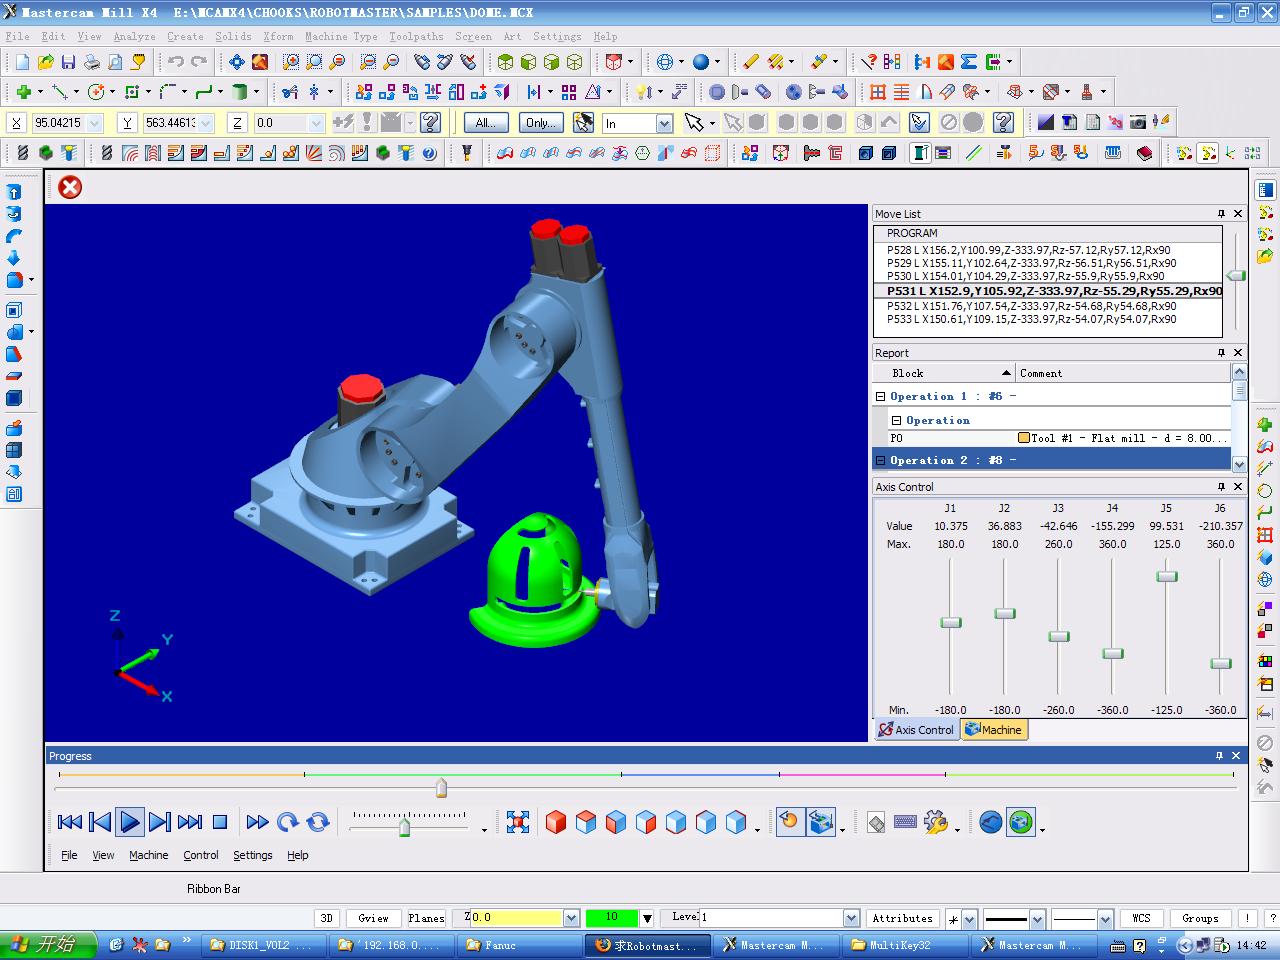Select move P531 in the Move List

click(x=1047, y=291)
